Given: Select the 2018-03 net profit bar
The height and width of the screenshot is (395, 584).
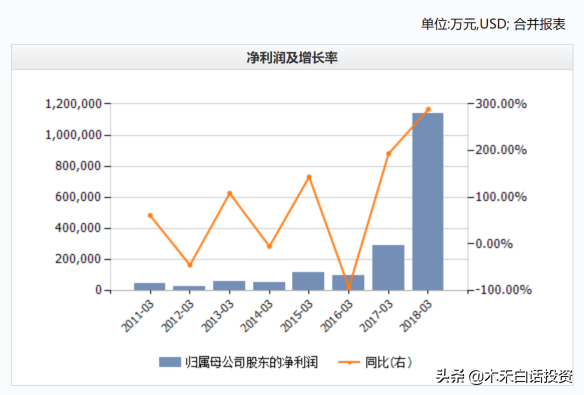Looking at the screenshot, I should (x=428, y=201).
